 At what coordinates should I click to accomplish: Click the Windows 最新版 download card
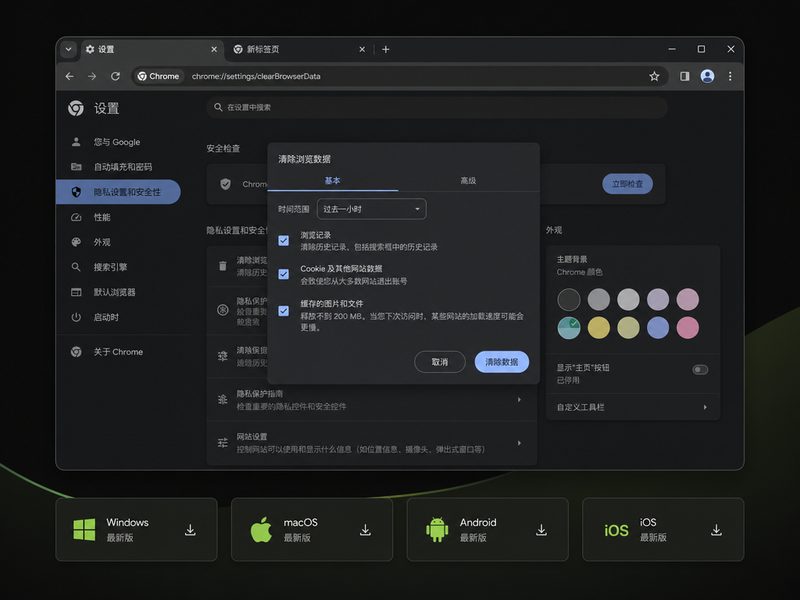pos(136,530)
